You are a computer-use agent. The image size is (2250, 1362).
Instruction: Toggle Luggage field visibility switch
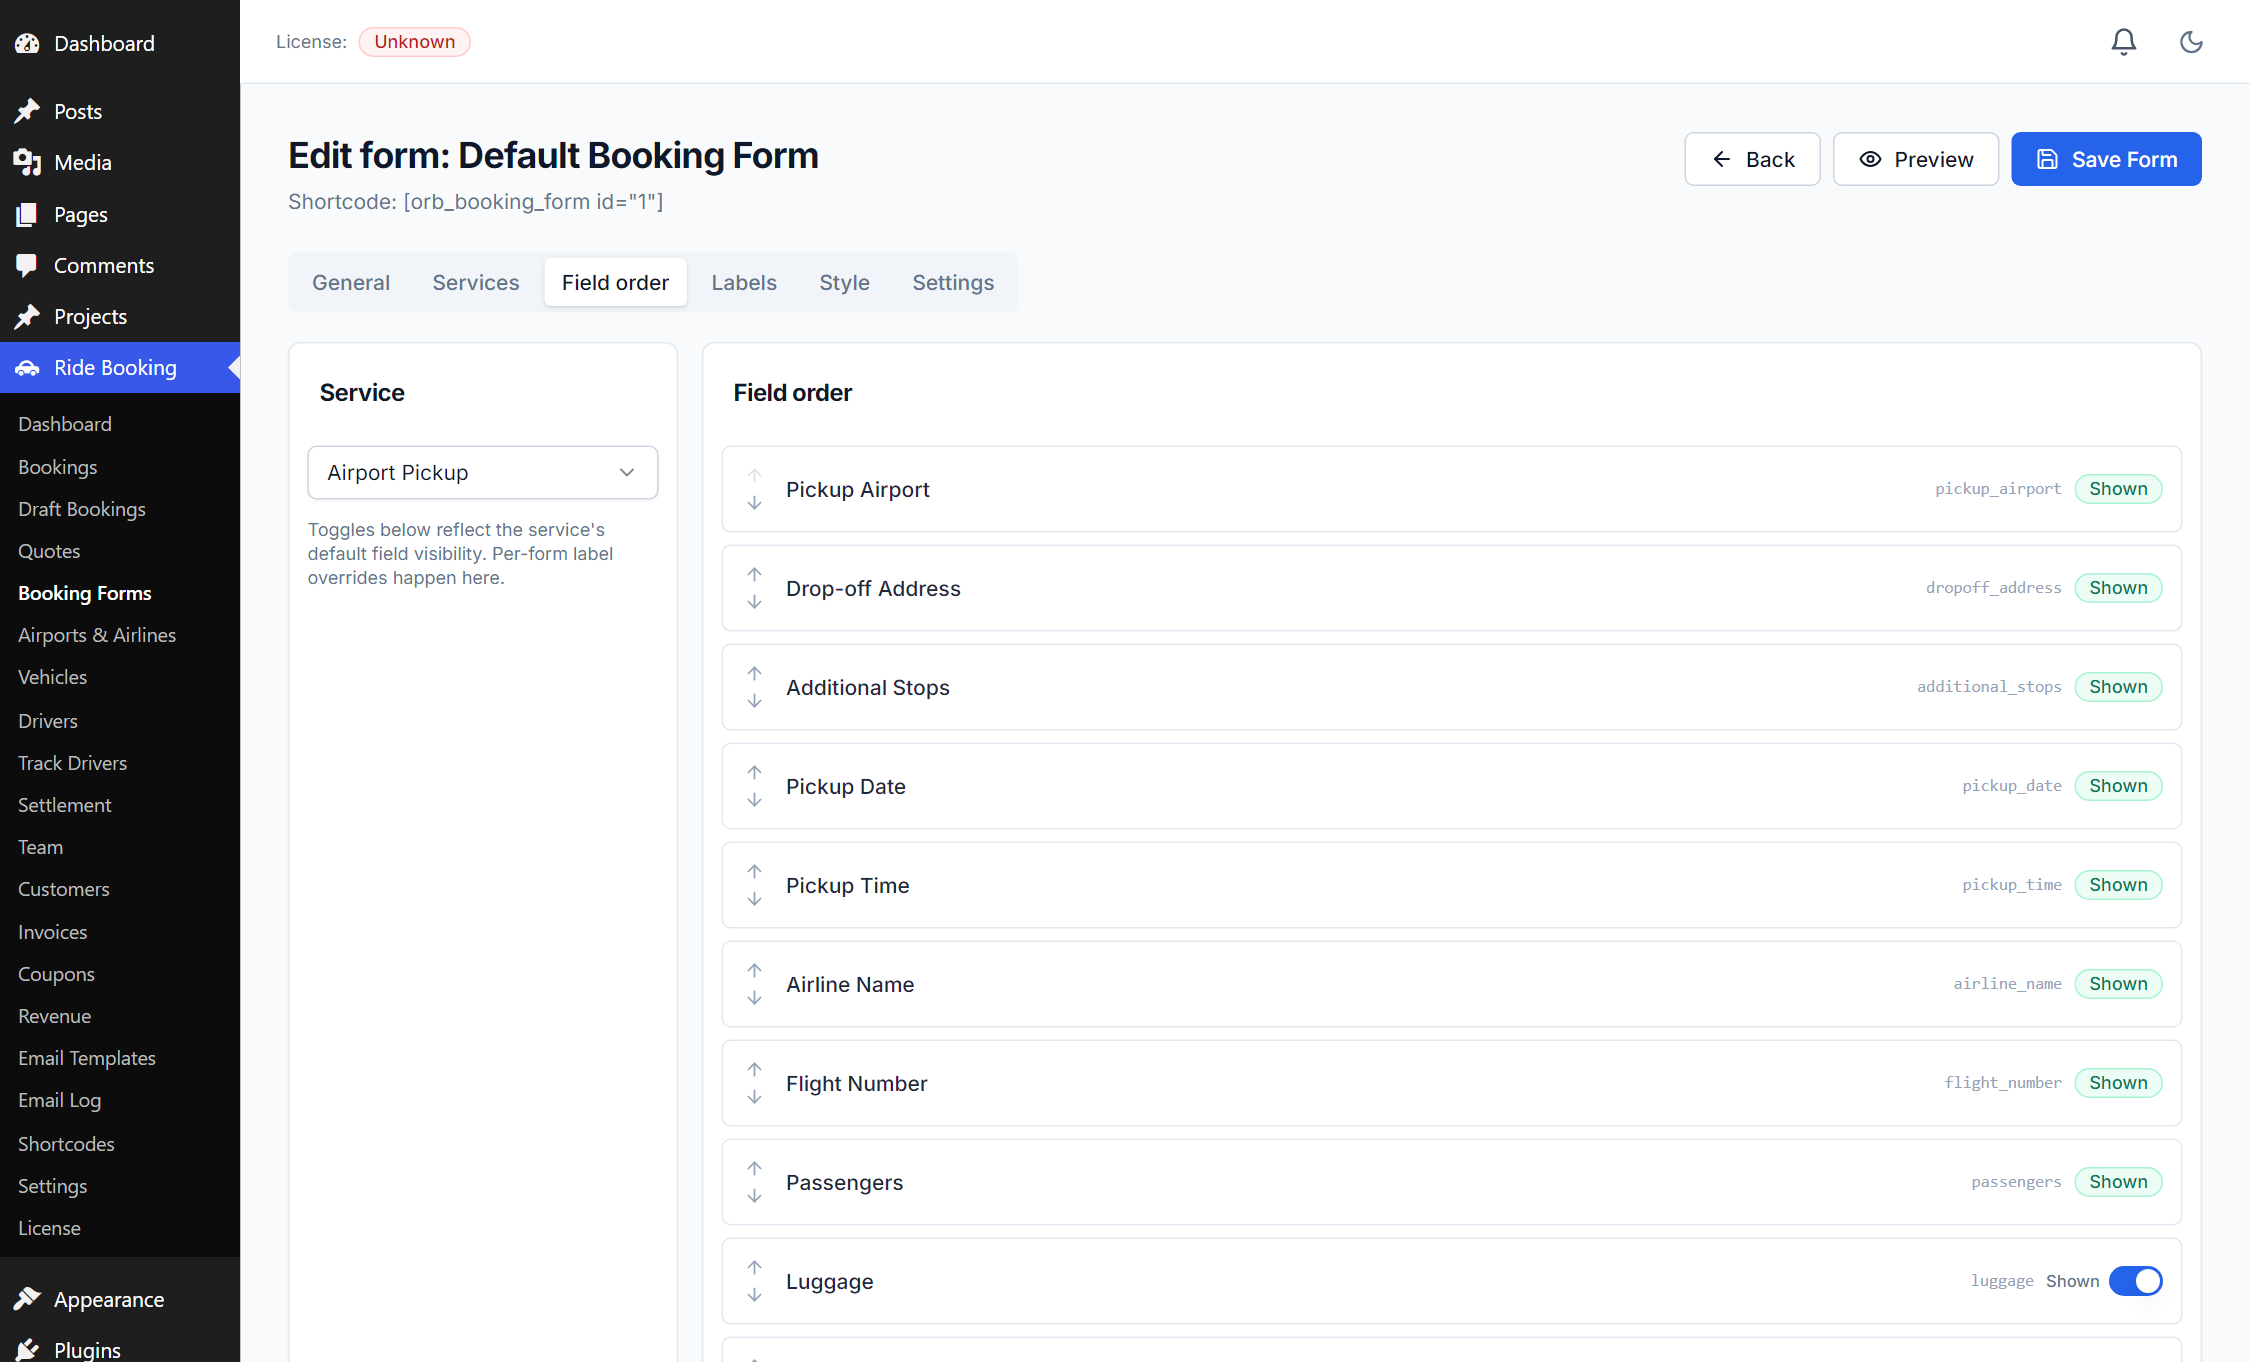(x=2135, y=1281)
